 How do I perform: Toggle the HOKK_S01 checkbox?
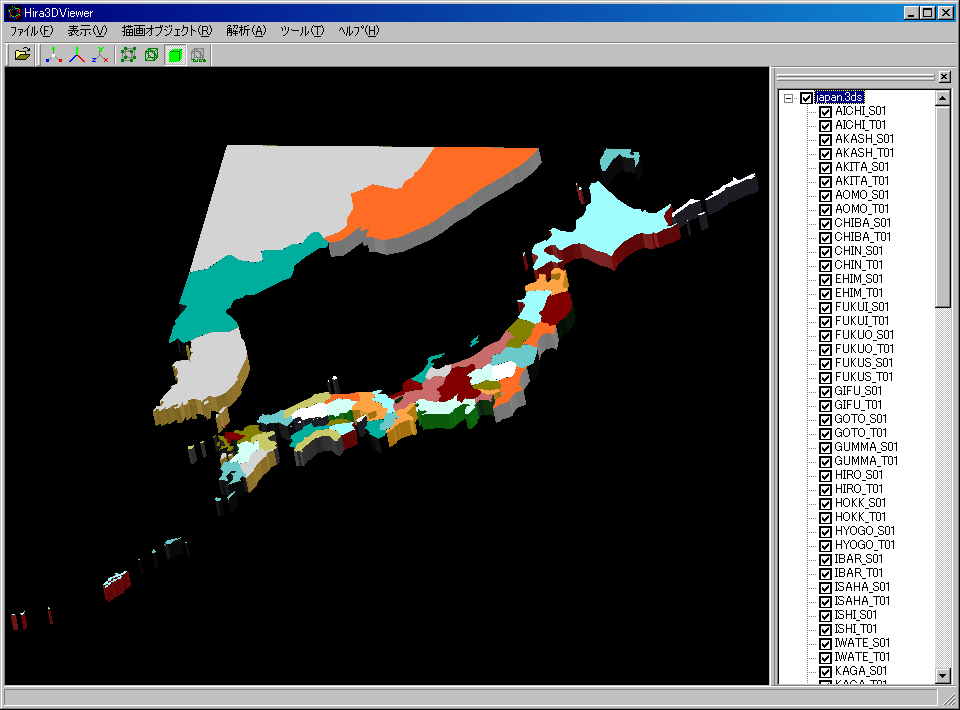[x=825, y=503]
